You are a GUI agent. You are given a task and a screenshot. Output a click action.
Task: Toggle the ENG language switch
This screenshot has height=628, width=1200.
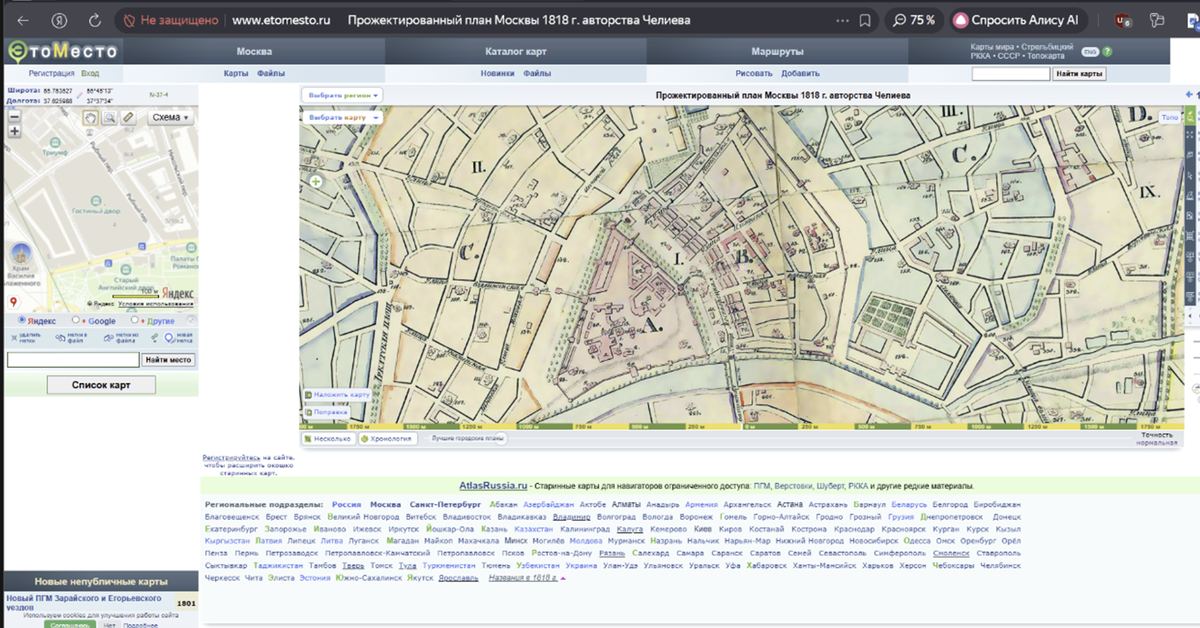point(1090,52)
